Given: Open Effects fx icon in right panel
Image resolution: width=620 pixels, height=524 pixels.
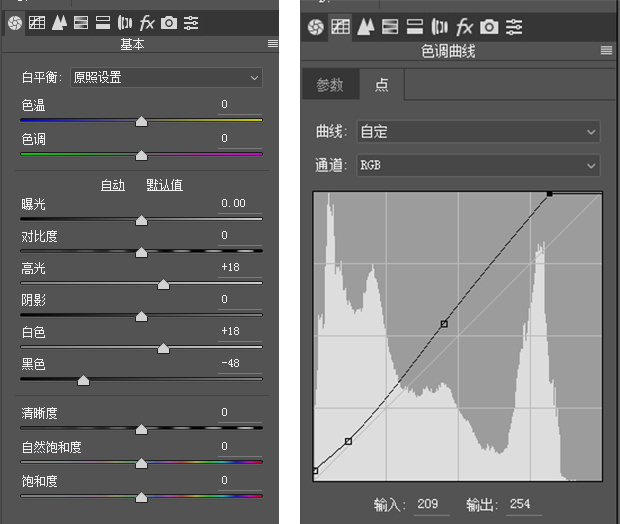Looking at the screenshot, I should tap(464, 27).
